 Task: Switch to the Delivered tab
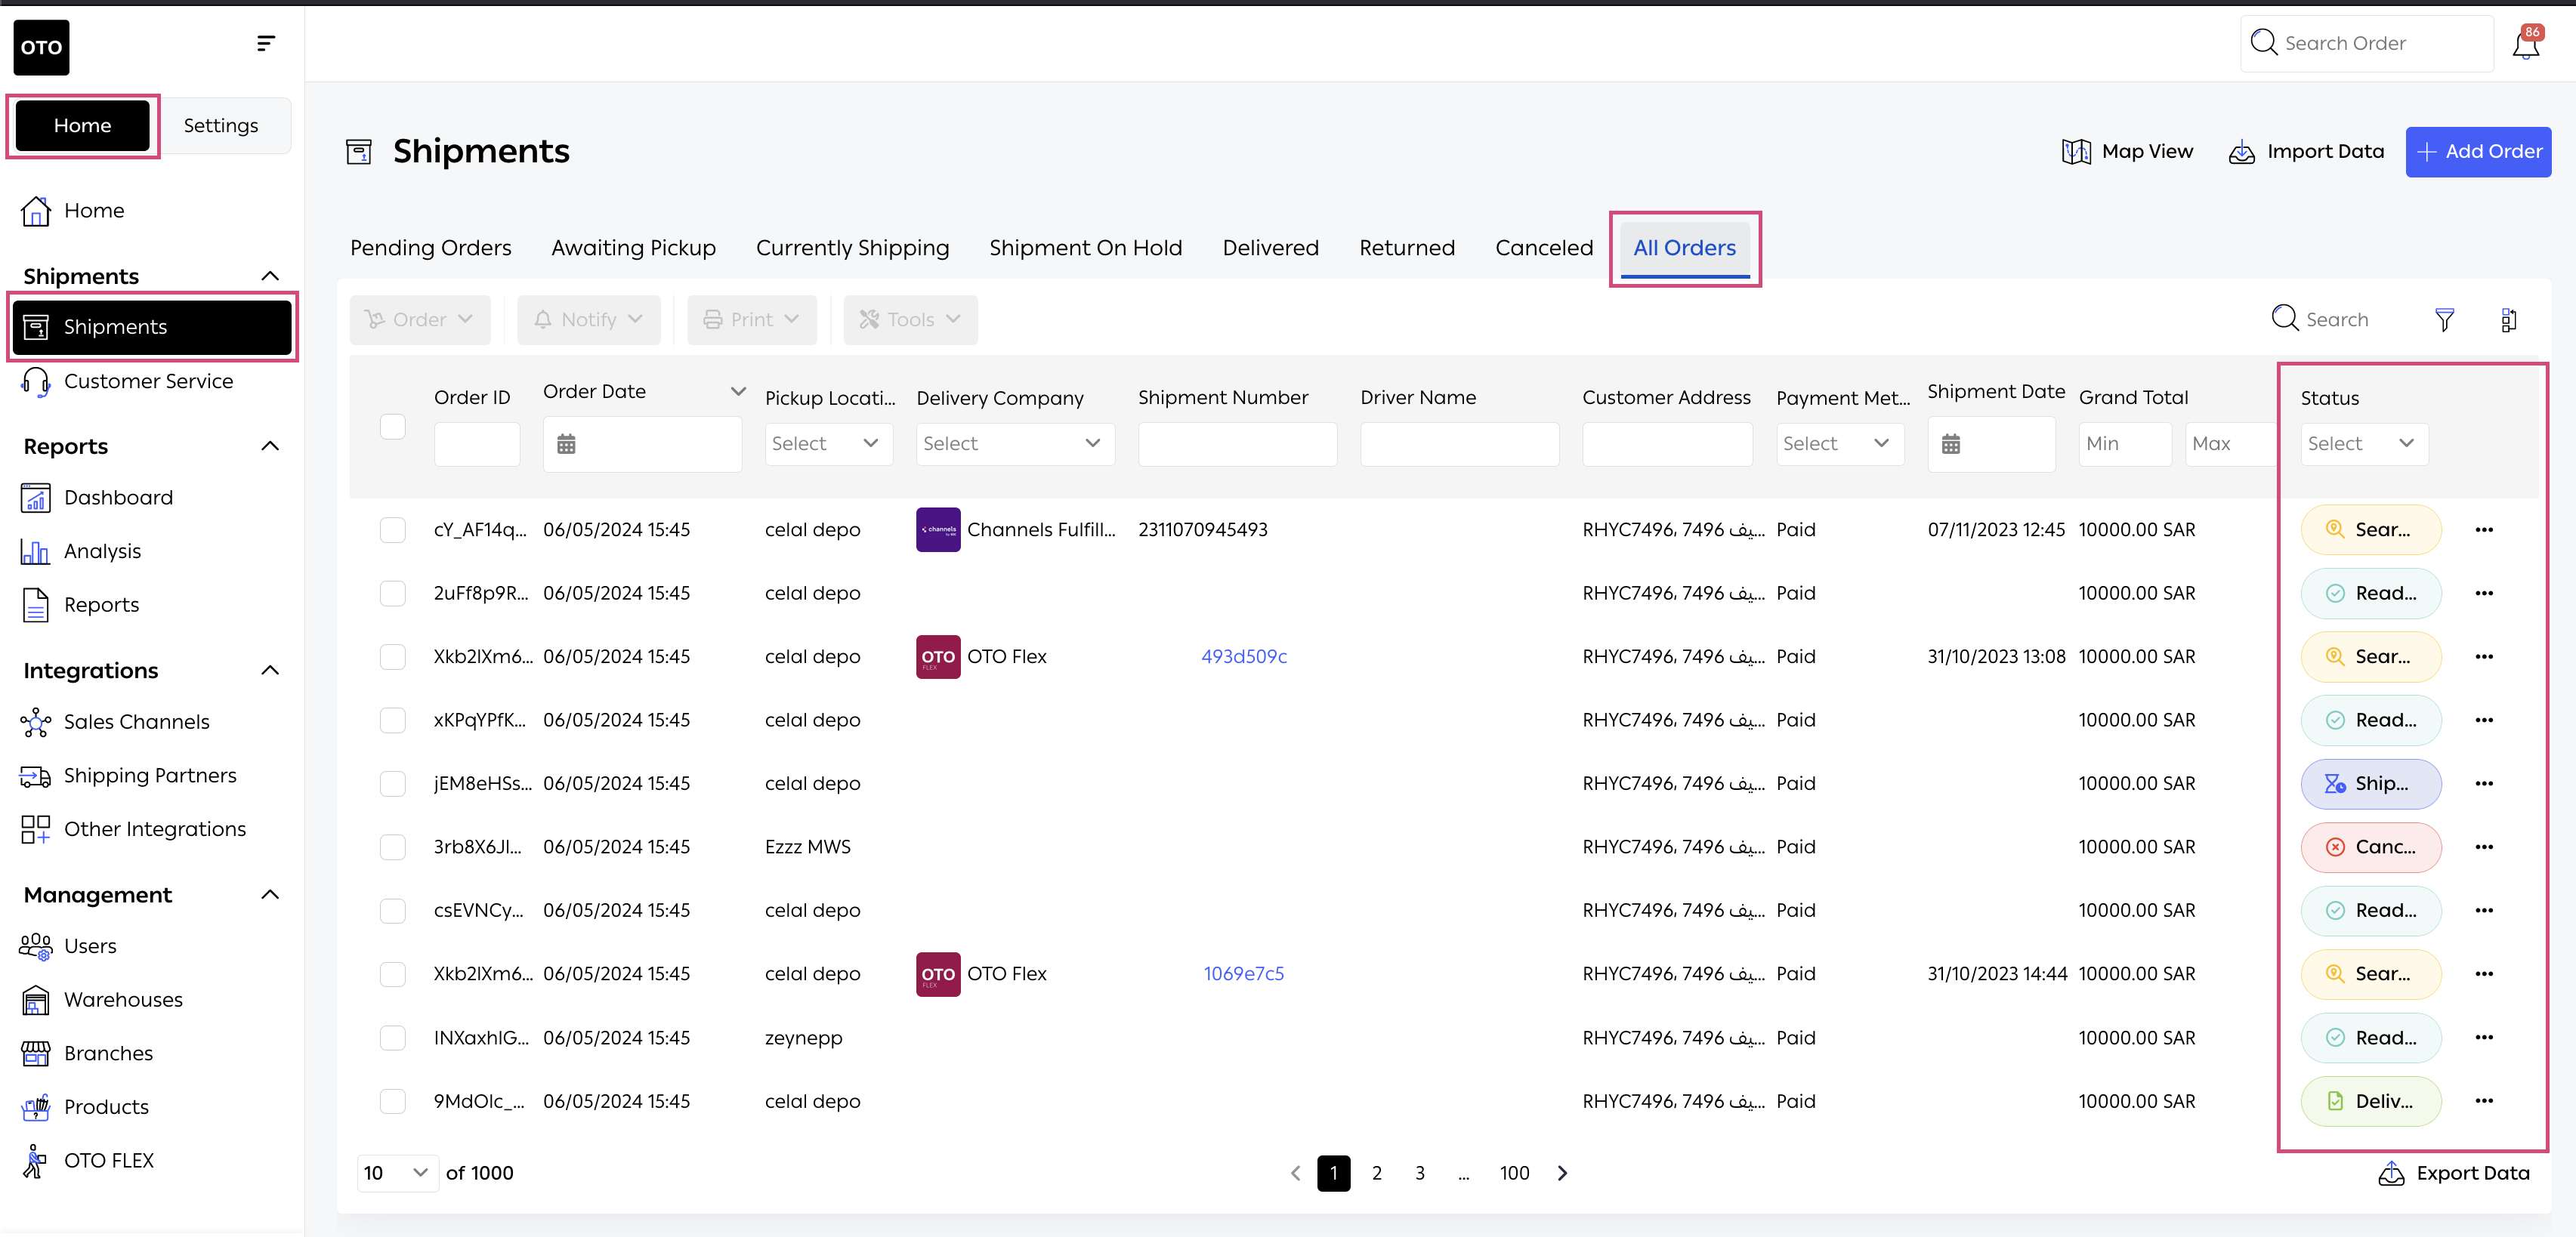click(1270, 248)
